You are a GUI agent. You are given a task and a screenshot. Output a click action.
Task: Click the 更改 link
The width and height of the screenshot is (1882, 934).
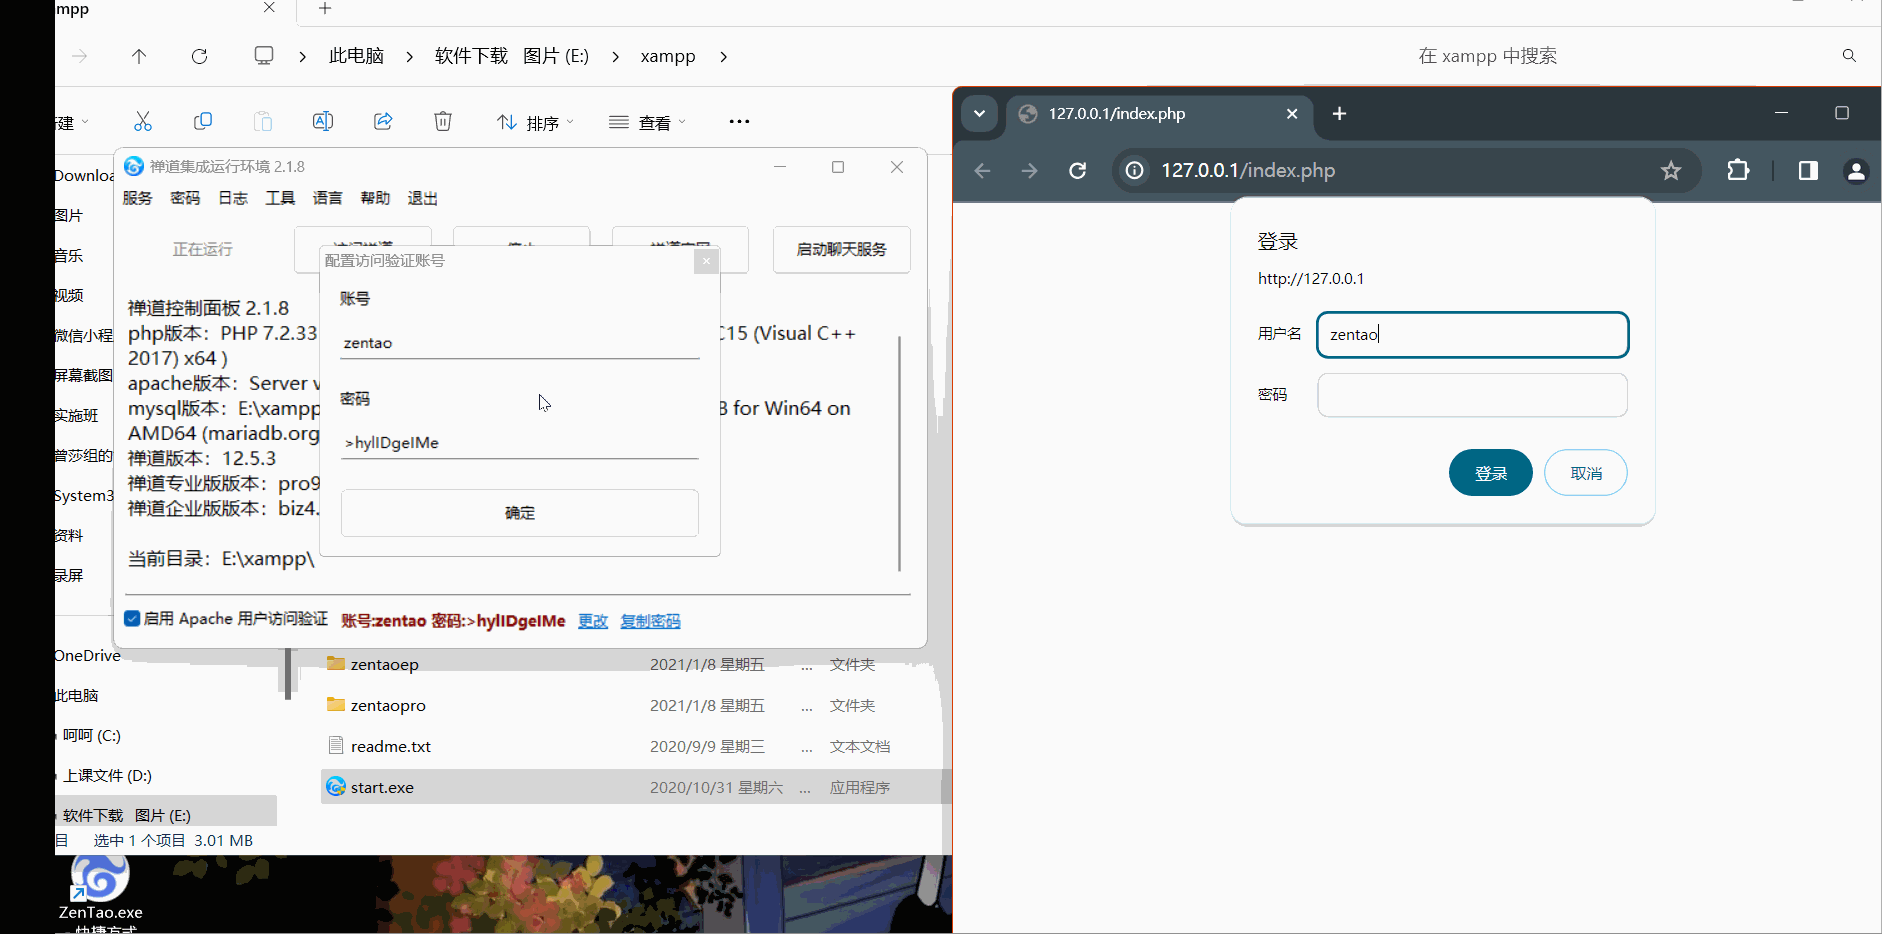point(593,621)
